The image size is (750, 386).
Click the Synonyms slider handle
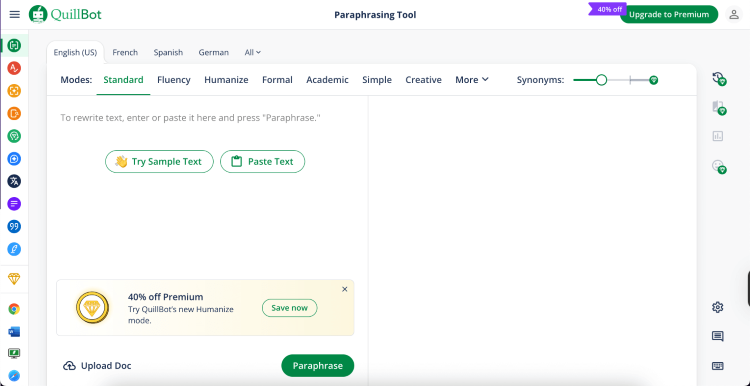(601, 80)
